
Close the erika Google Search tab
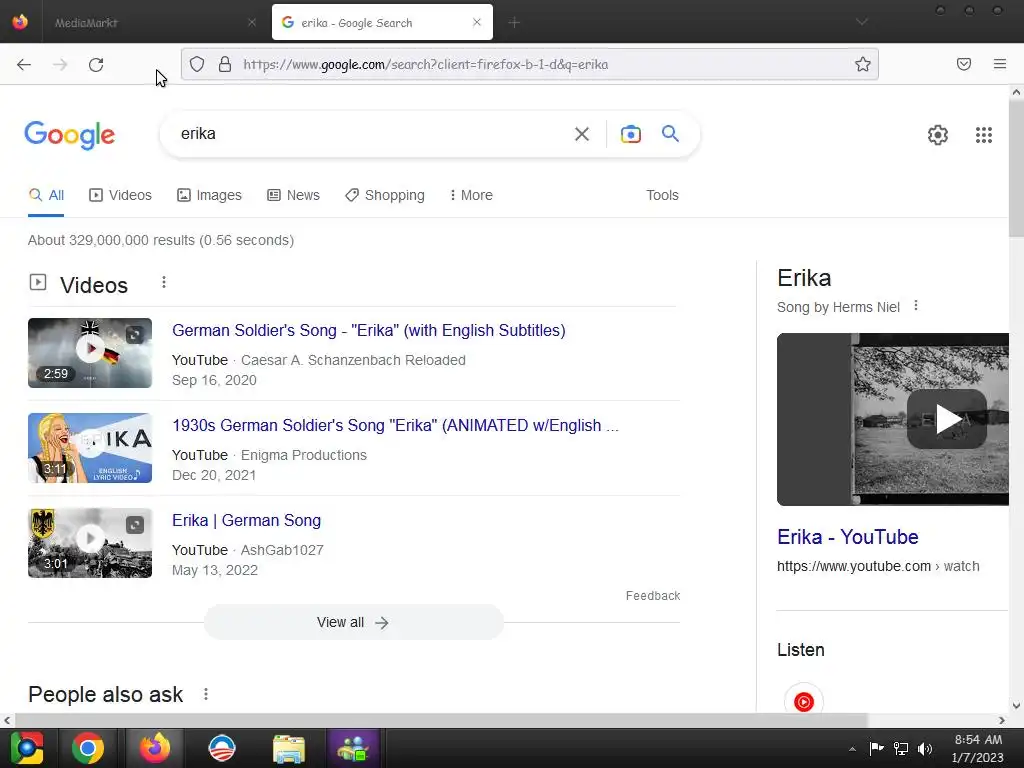click(x=477, y=22)
